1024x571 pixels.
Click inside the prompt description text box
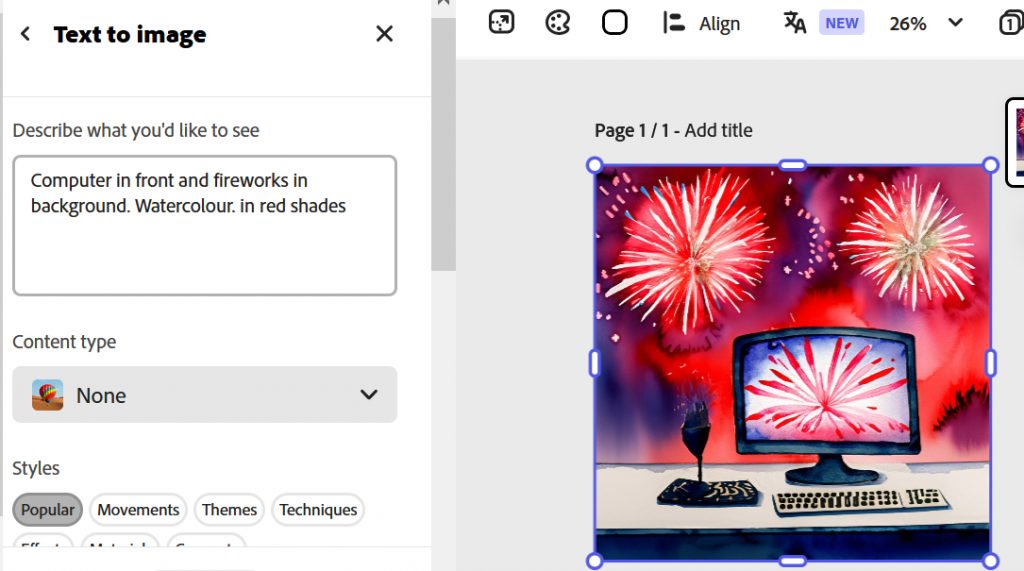tap(204, 225)
